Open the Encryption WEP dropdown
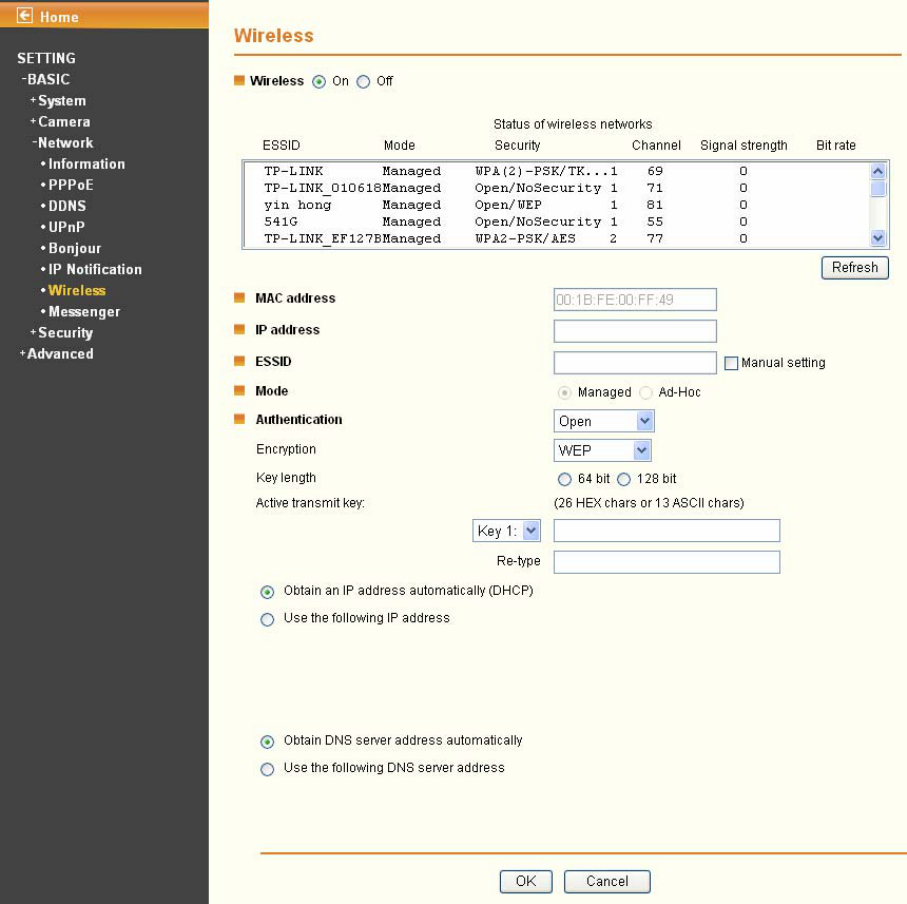 click(602, 451)
